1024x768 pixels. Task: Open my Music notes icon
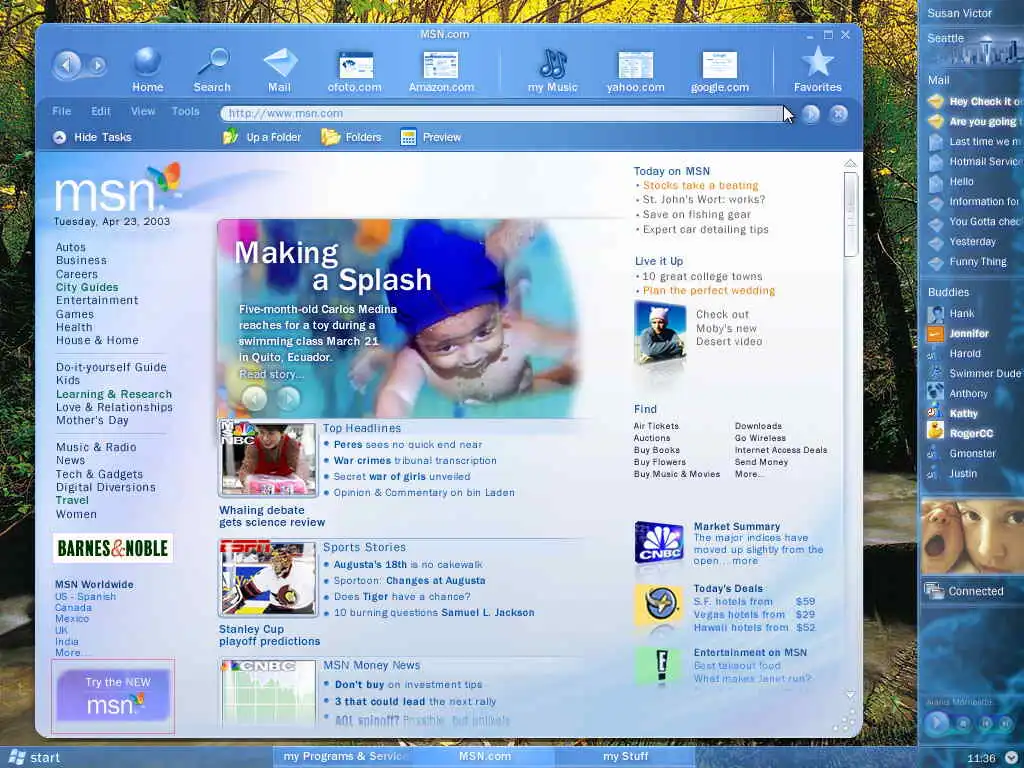(553, 64)
